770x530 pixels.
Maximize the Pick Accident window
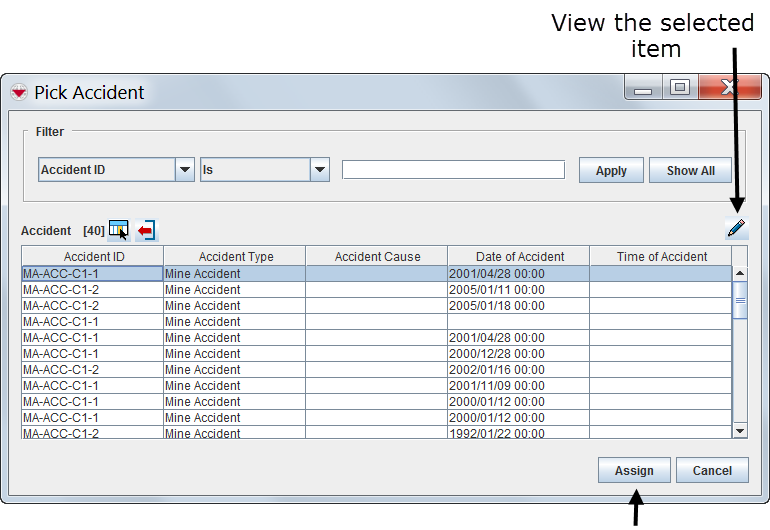[680, 88]
